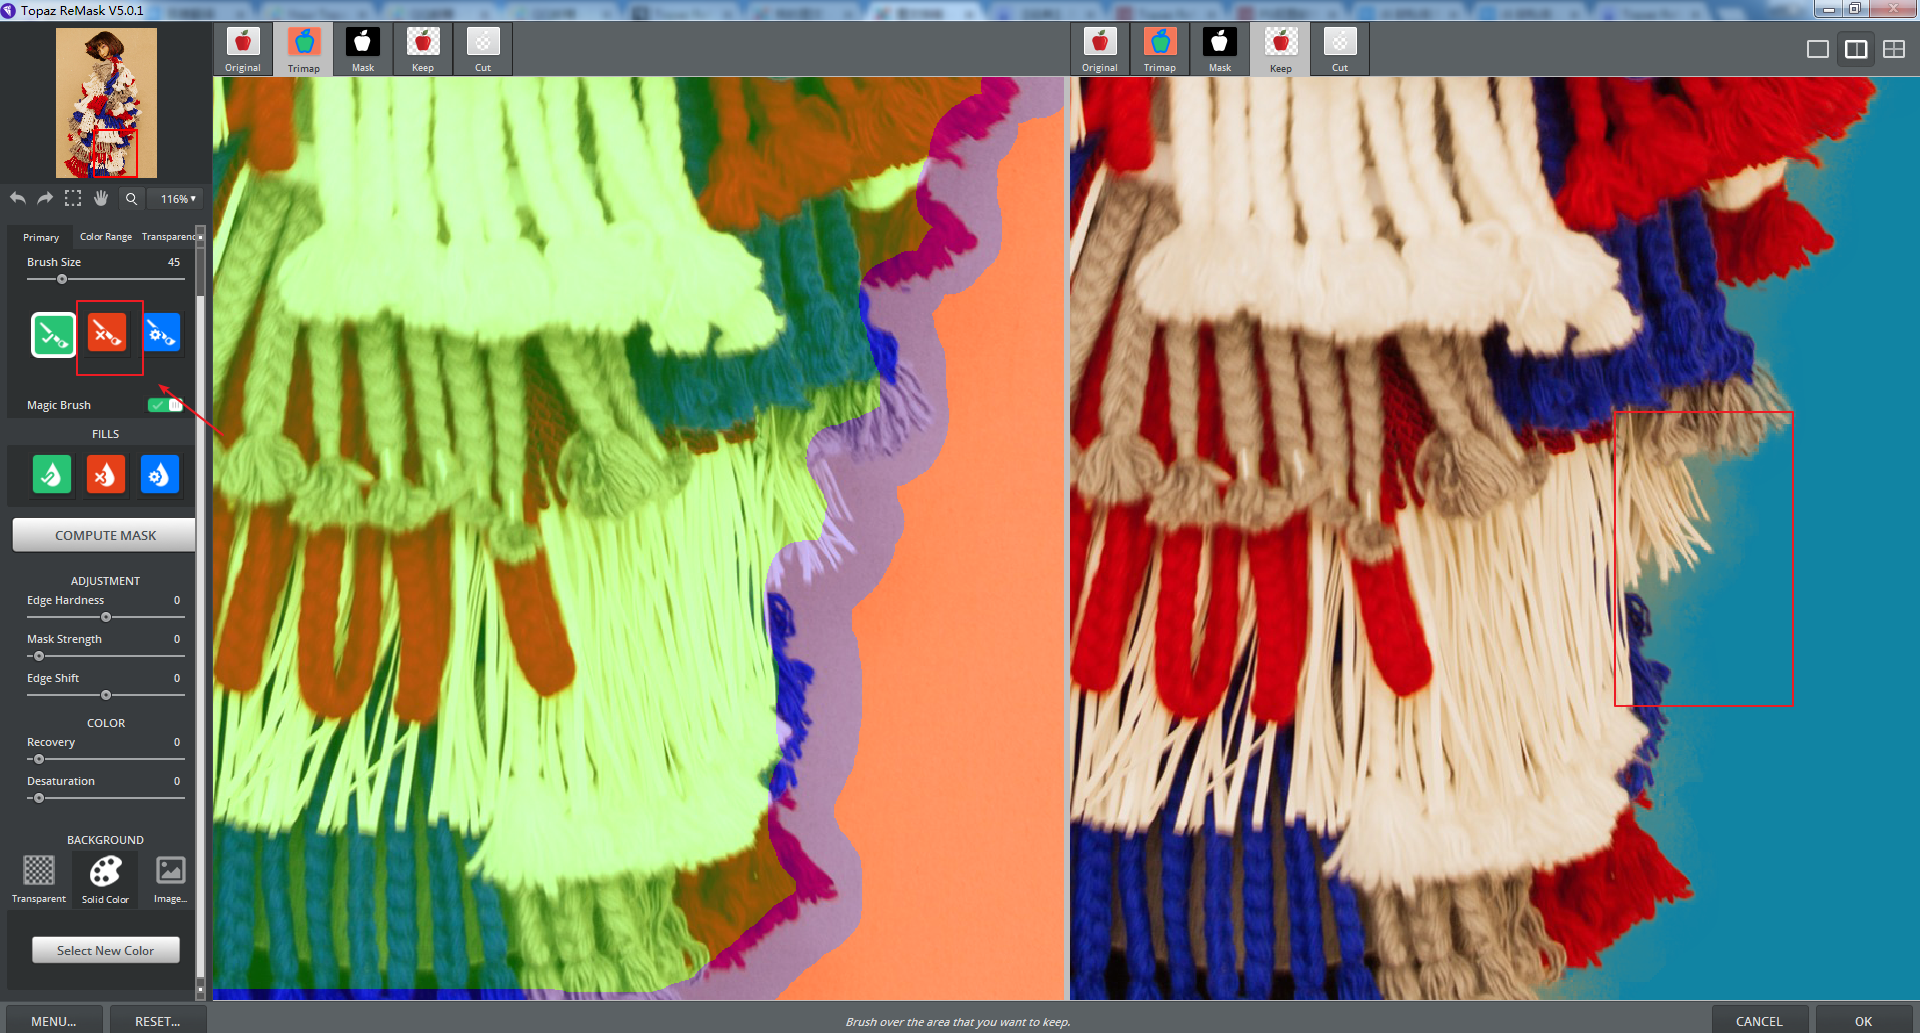Click the navigator preview thumbnail
The height and width of the screenshot is (1033, 1920).
pyautogui.click(x=106, y=103)
